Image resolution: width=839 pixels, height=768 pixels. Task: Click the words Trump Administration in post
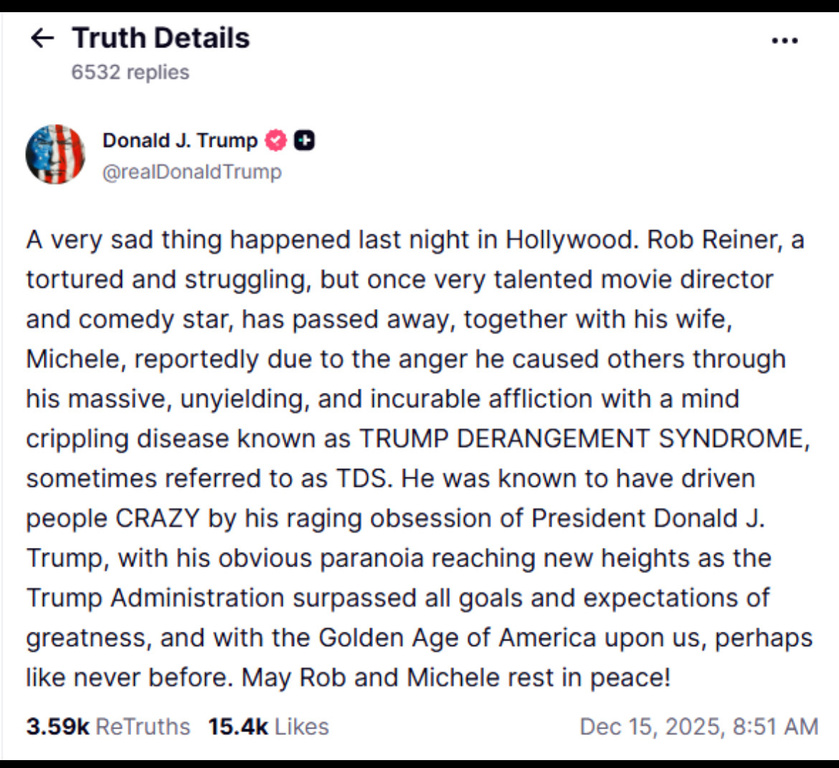click(x=155, y=598)
